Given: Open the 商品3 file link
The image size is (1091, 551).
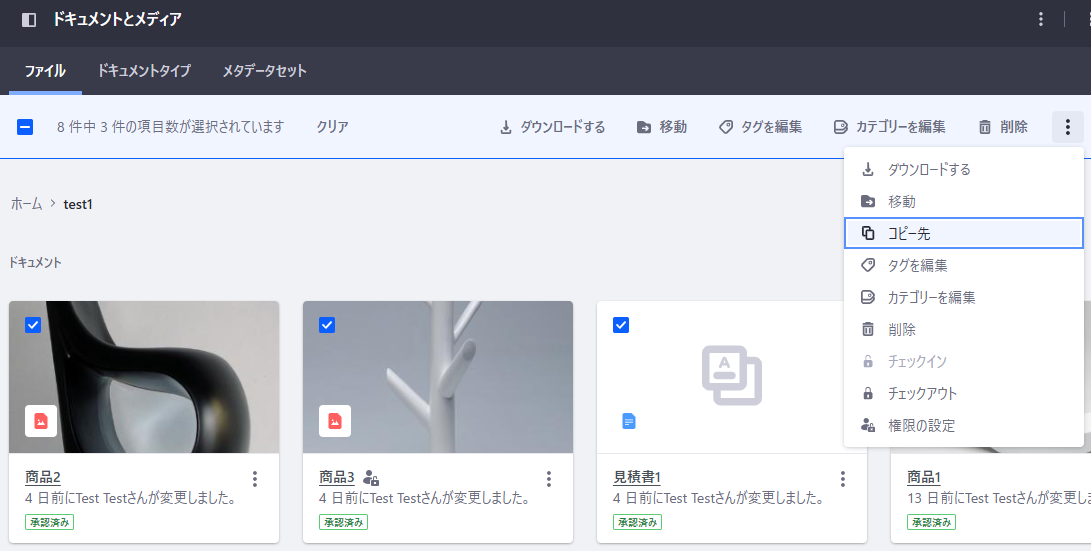Looking at the screenshot, I should point(337,477).
